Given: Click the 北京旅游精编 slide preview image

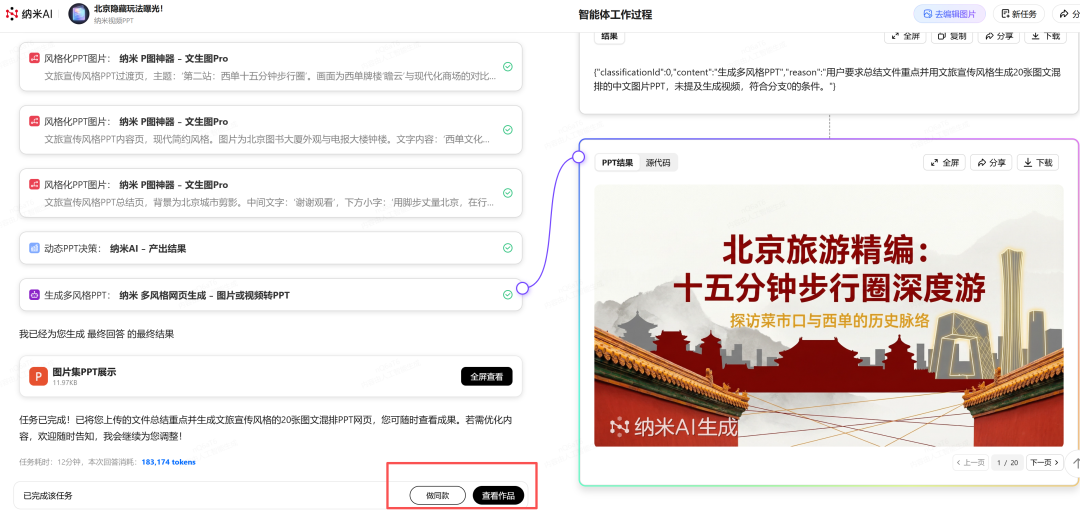Looking at the screenshot, I should (829, 316).
